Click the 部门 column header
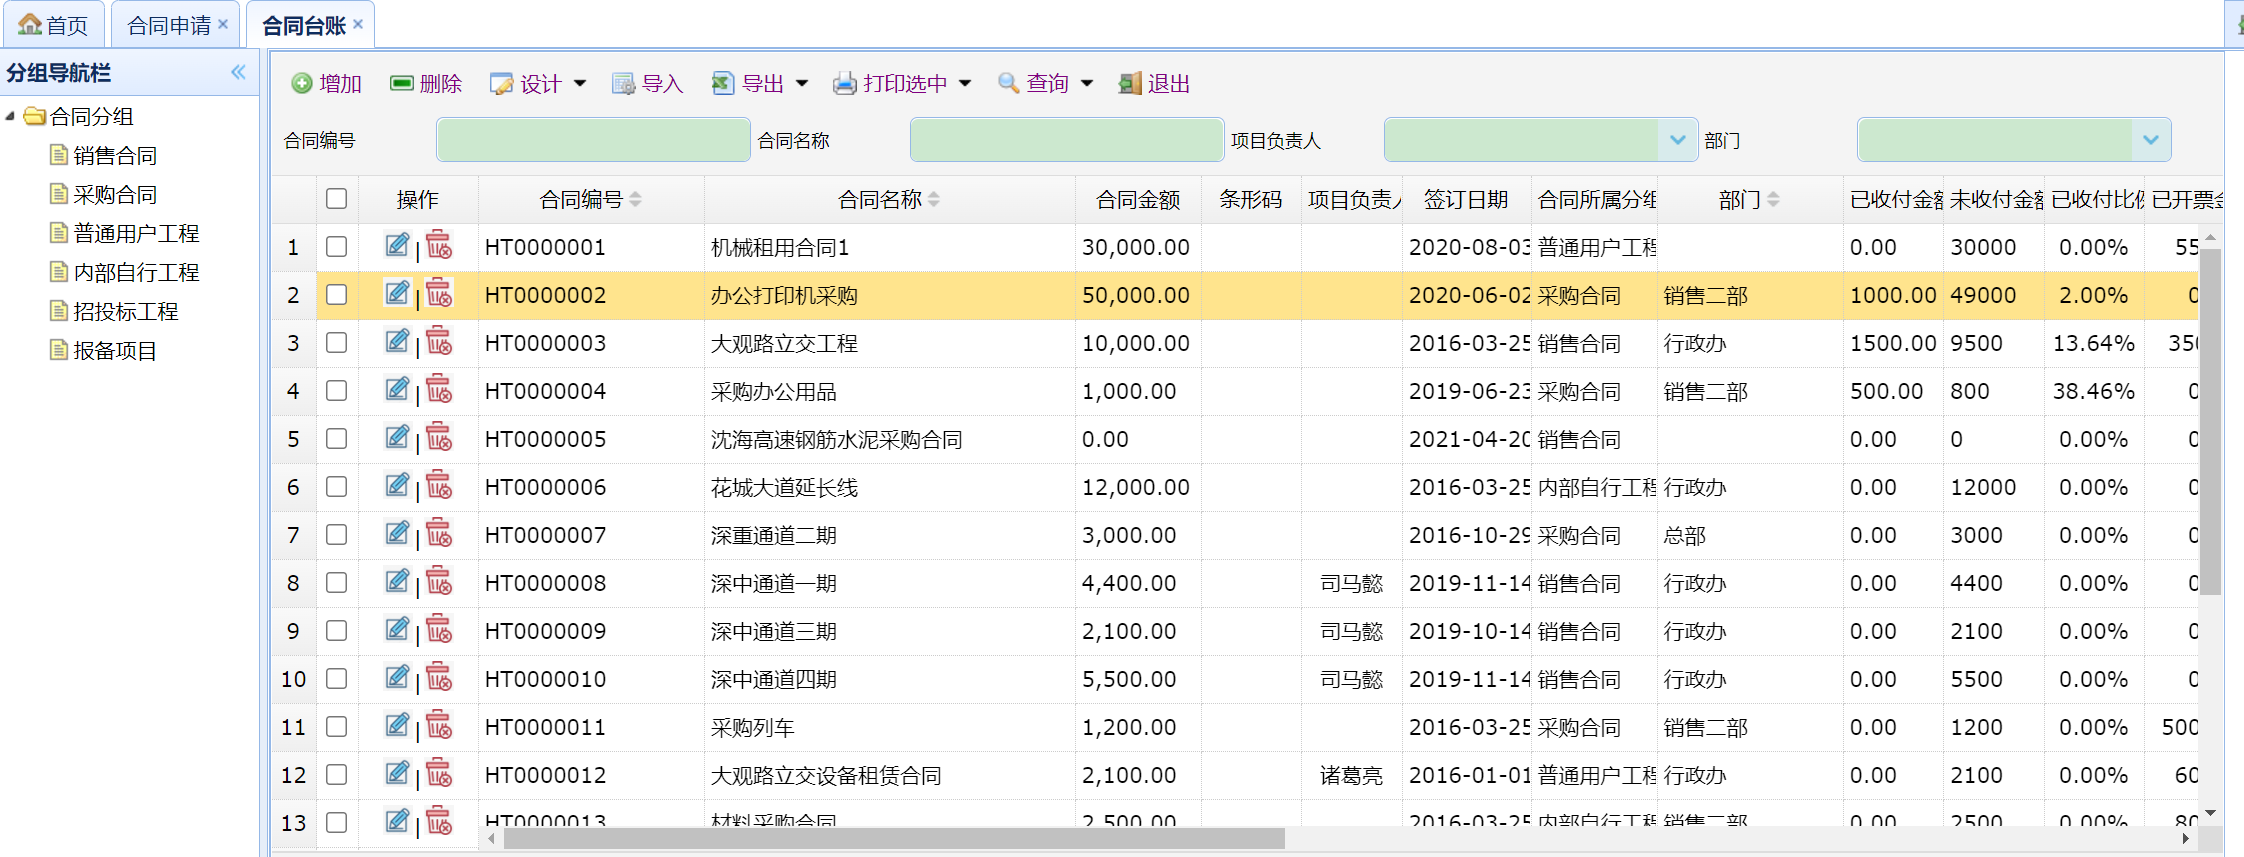This screenshot has width=2244, height=857. [x=1749, y=200]
